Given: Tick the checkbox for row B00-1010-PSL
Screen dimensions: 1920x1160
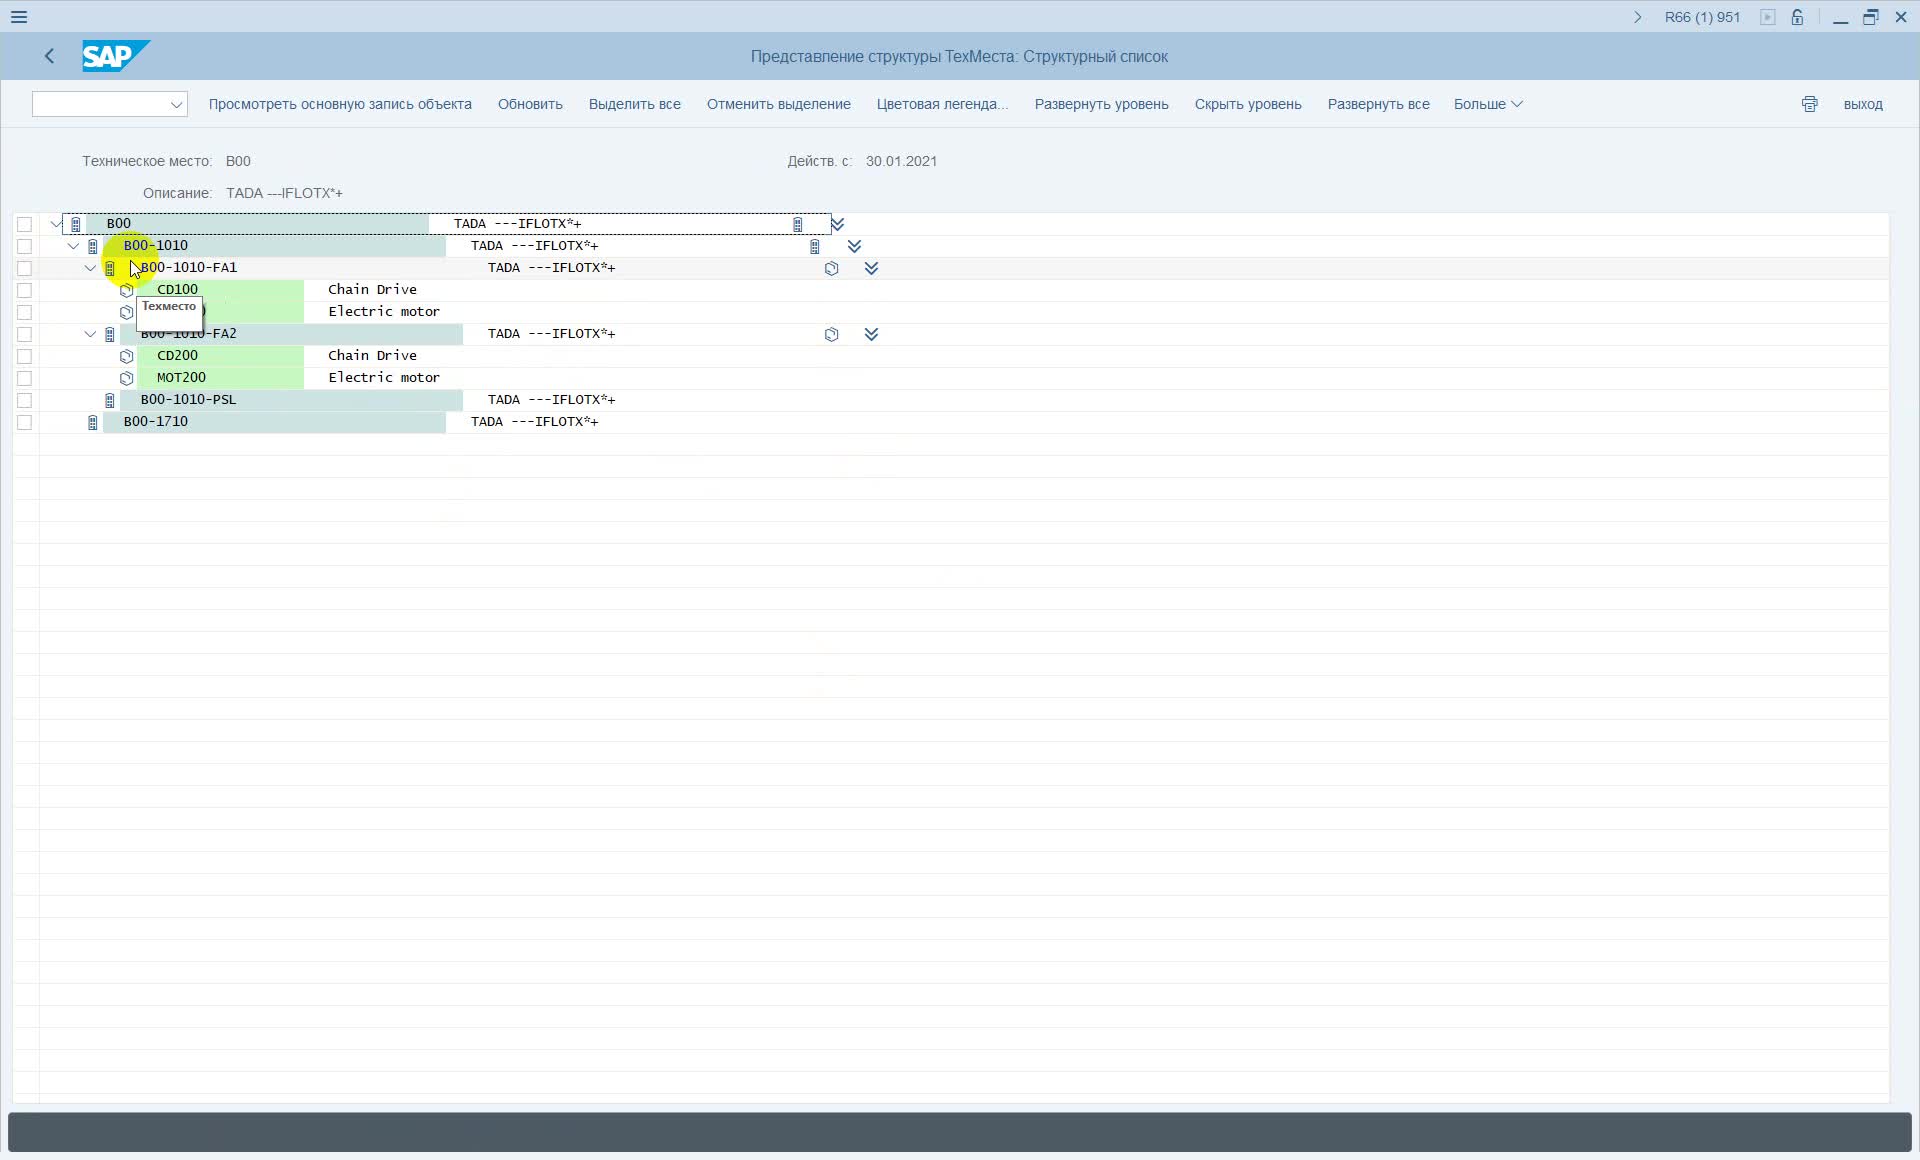Looking at the screenshot, I should 25,400.
